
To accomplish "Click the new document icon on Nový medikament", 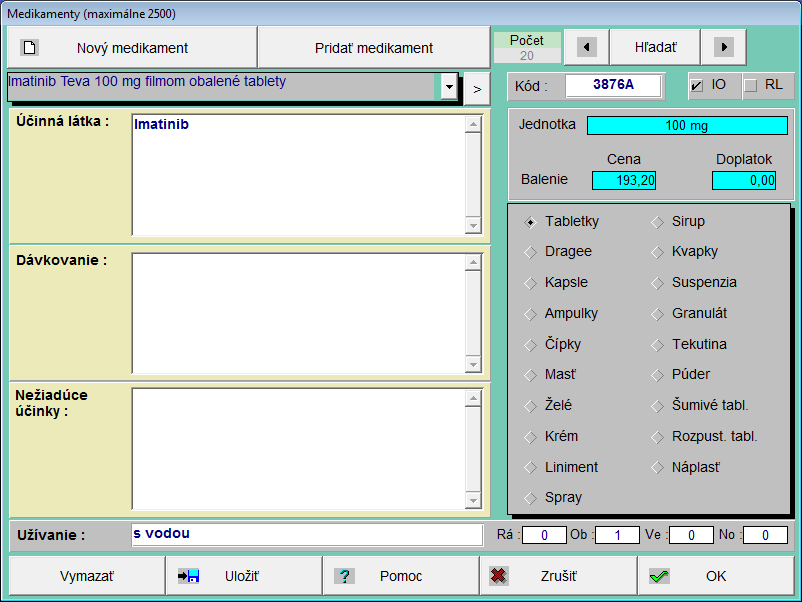I will (x=30, y=48).
